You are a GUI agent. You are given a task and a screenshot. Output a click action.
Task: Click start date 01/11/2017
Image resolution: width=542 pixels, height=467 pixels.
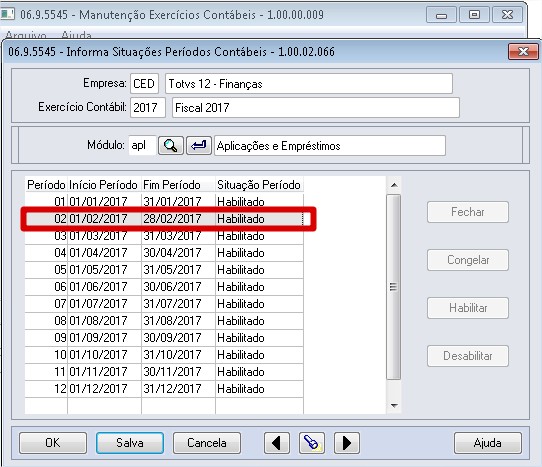click(99, 372)
